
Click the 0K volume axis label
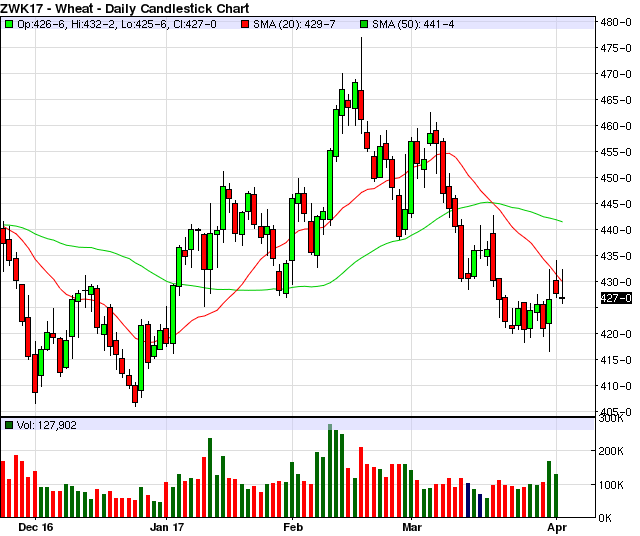coord(605,518)
